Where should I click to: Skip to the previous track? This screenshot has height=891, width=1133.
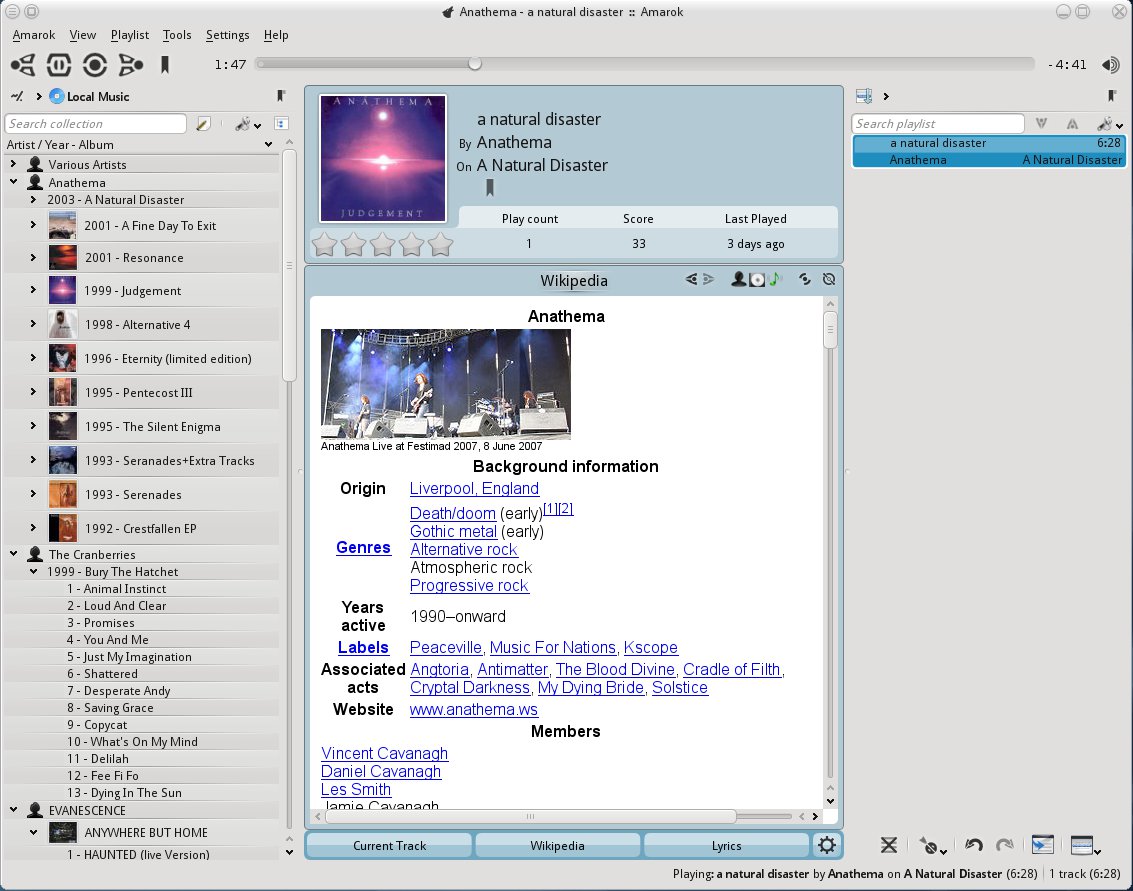(x=23, y=65)
